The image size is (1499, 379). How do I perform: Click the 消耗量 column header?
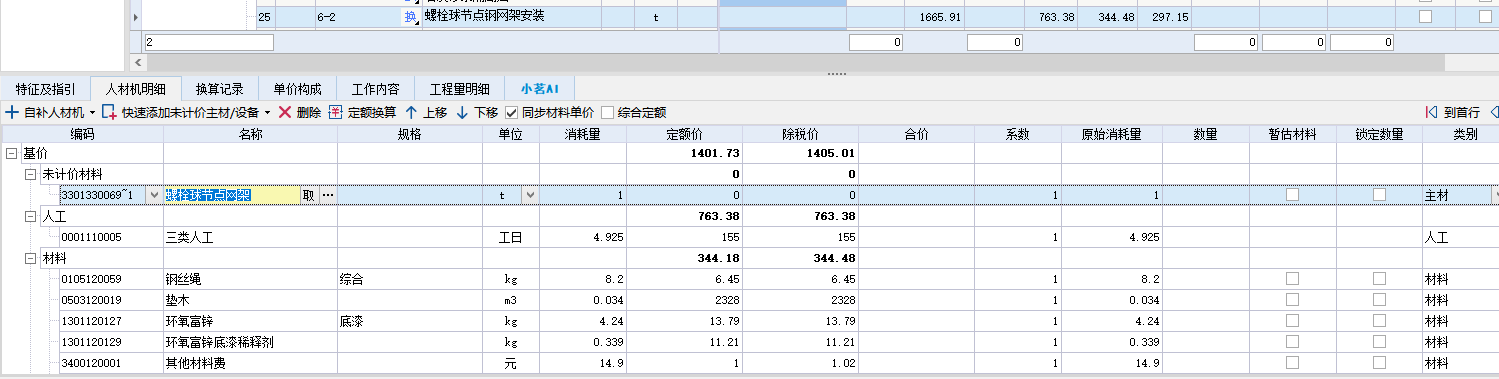[582, 135]
